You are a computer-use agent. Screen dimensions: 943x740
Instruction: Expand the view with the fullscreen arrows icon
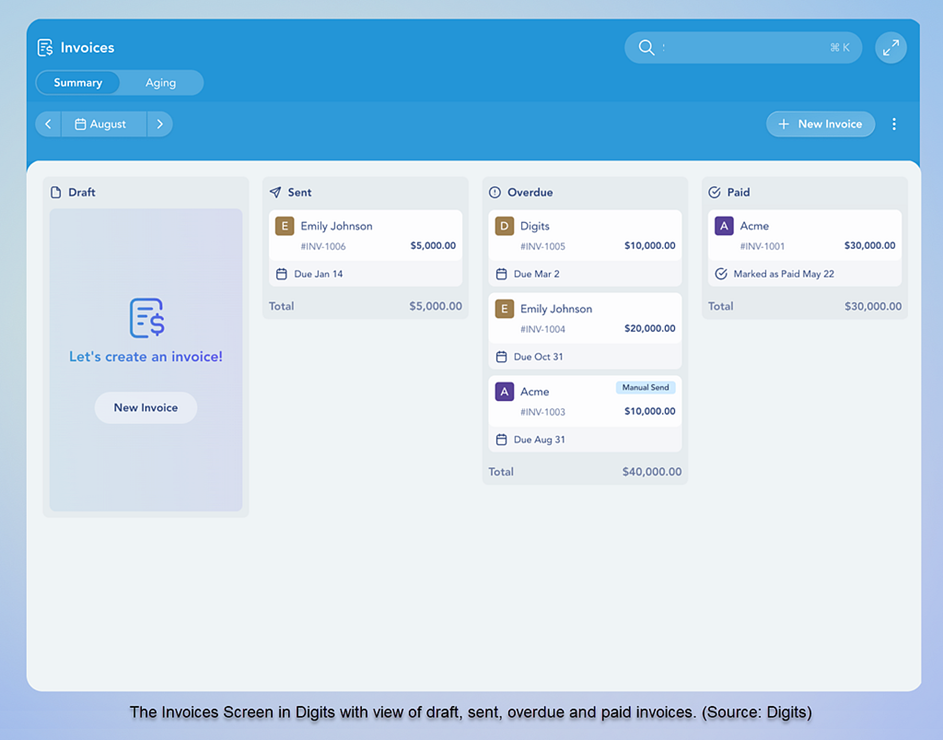[x=891, y=48]
